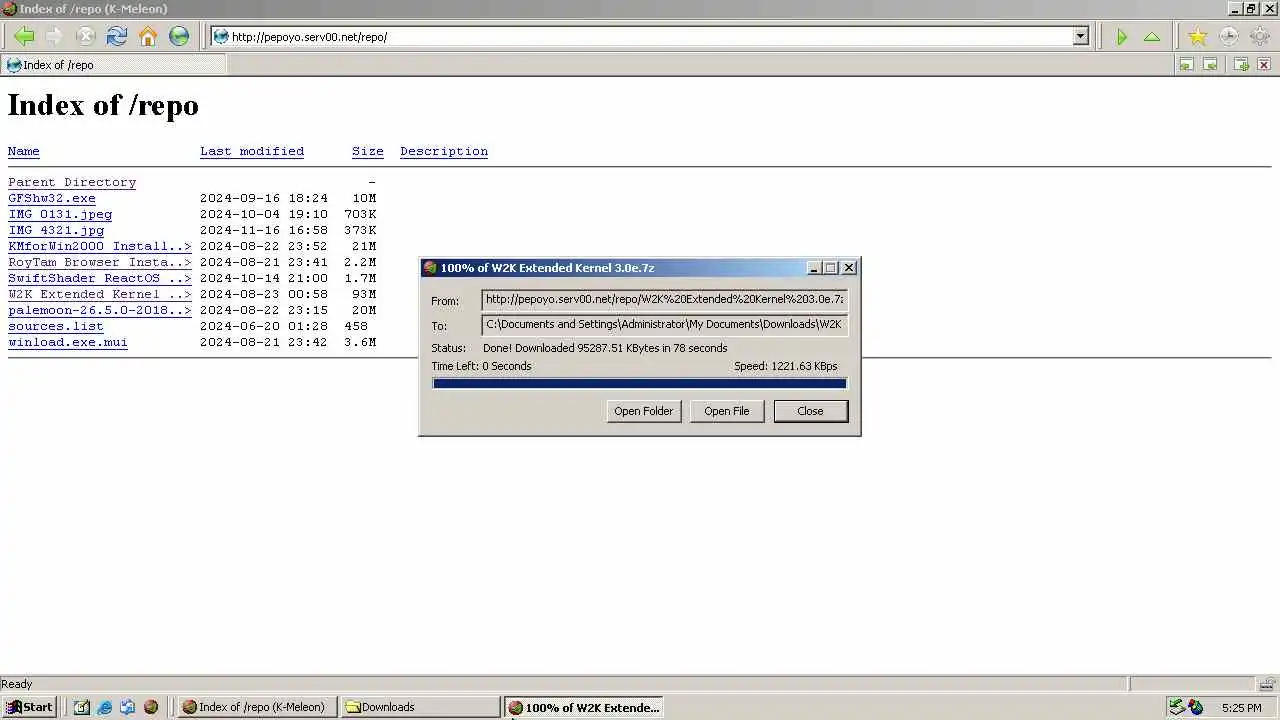Launch Internet Explorer from quick launch

[105, 707]
